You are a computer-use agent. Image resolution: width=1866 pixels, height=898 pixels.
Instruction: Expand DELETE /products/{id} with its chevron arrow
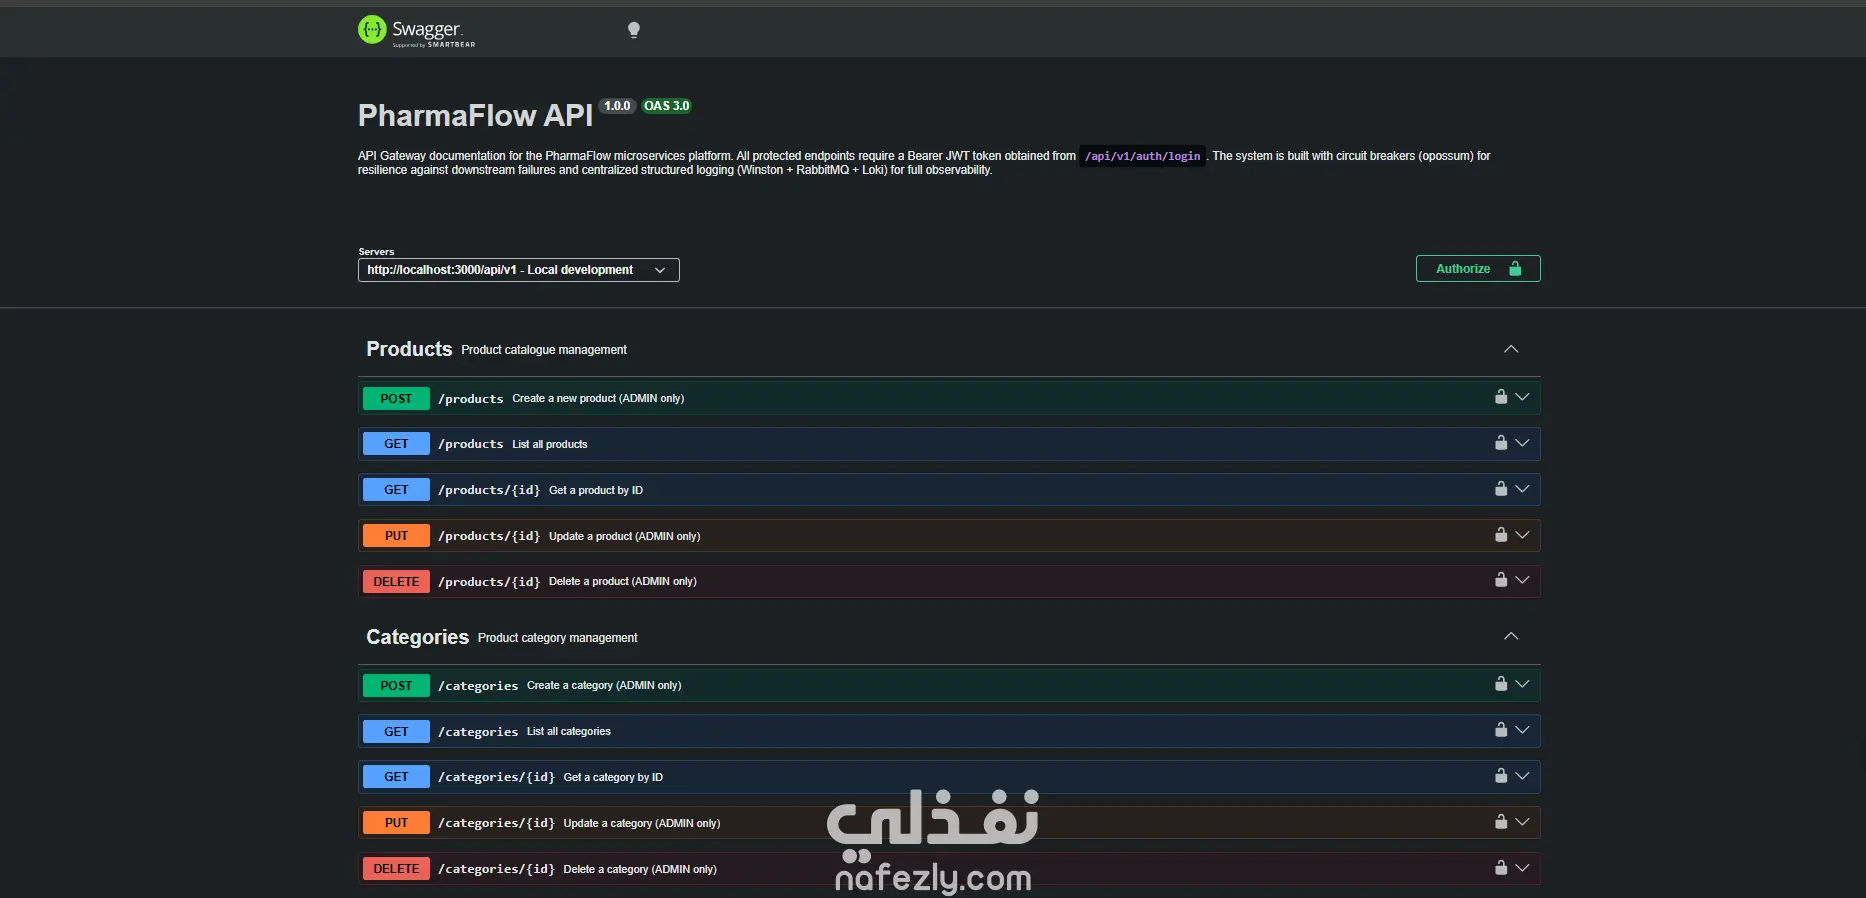tap(1522, 580)
